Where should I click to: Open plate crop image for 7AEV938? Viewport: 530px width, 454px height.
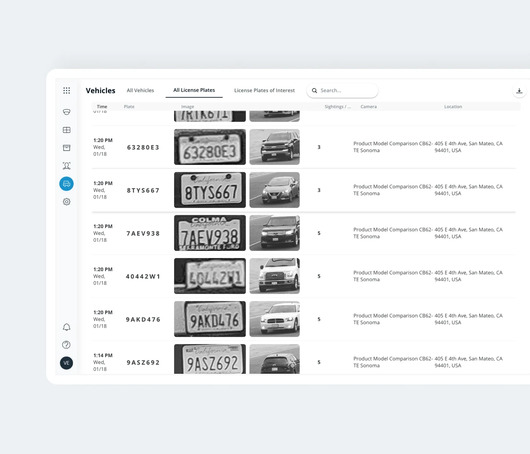[x=210, y=233]
